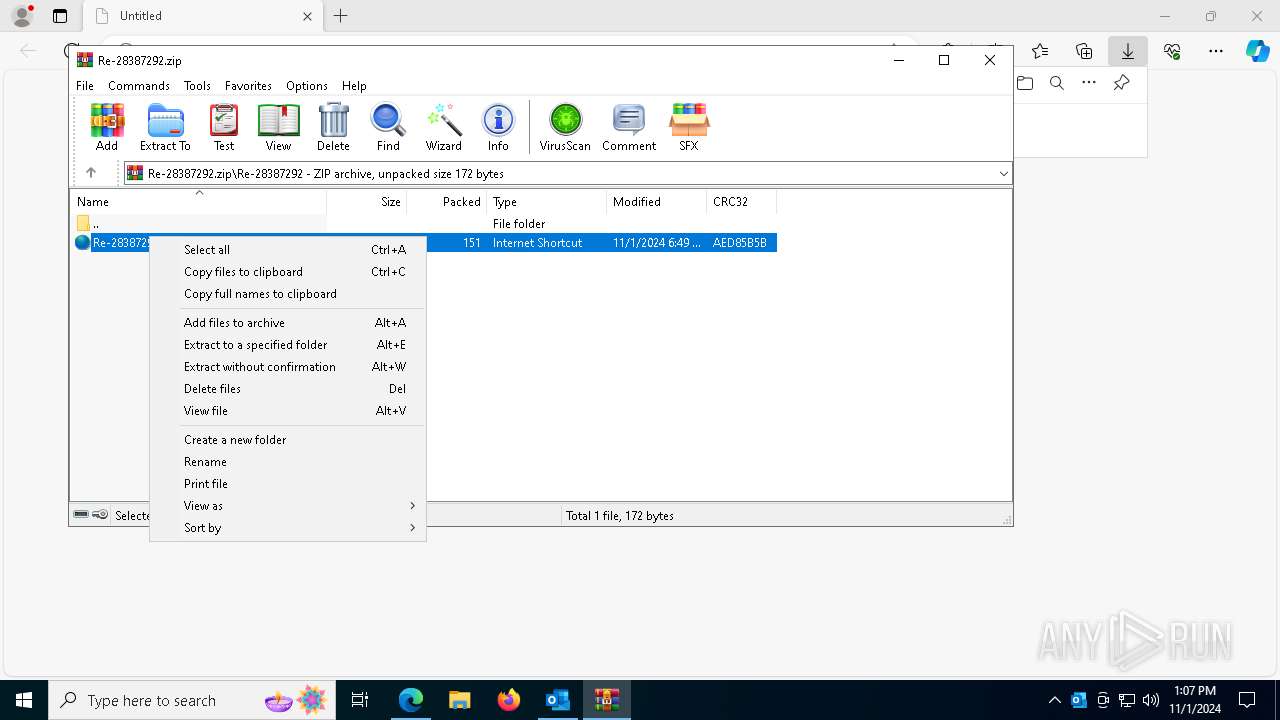The image size is (1280, 720).
Task: Open the Copilot icon in Edge
Action: [1257, 51]
